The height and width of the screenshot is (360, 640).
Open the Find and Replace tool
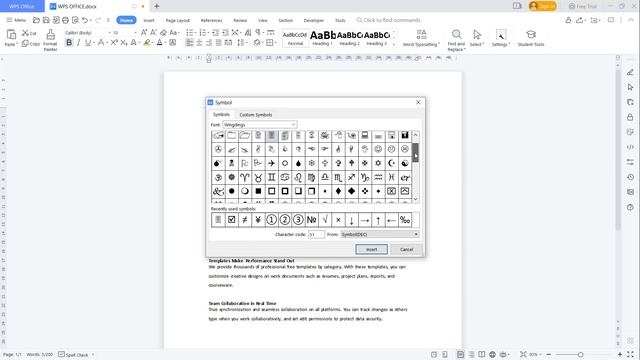click(456, 40)
